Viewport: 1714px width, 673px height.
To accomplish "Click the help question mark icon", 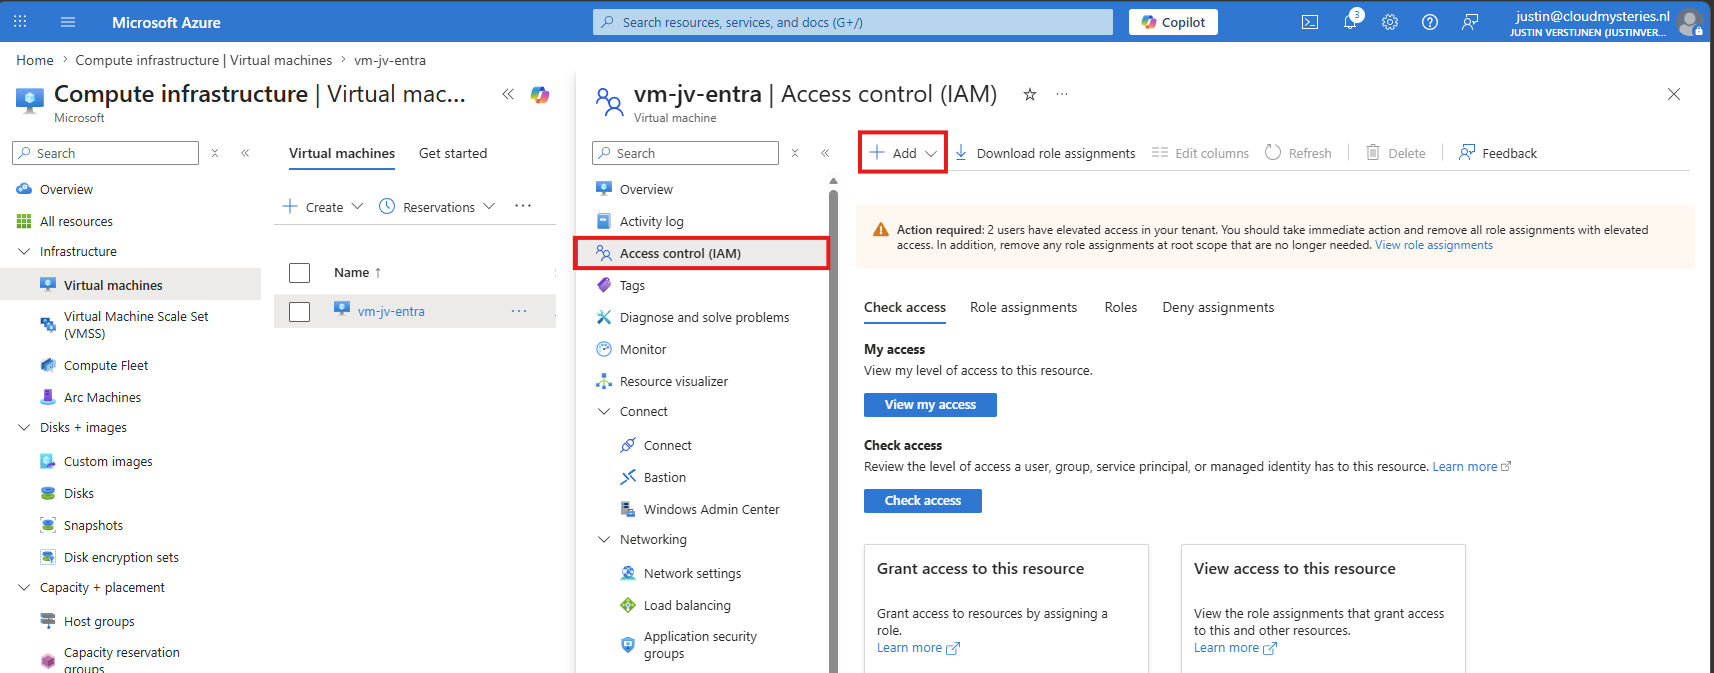I will click(1430, 22).
